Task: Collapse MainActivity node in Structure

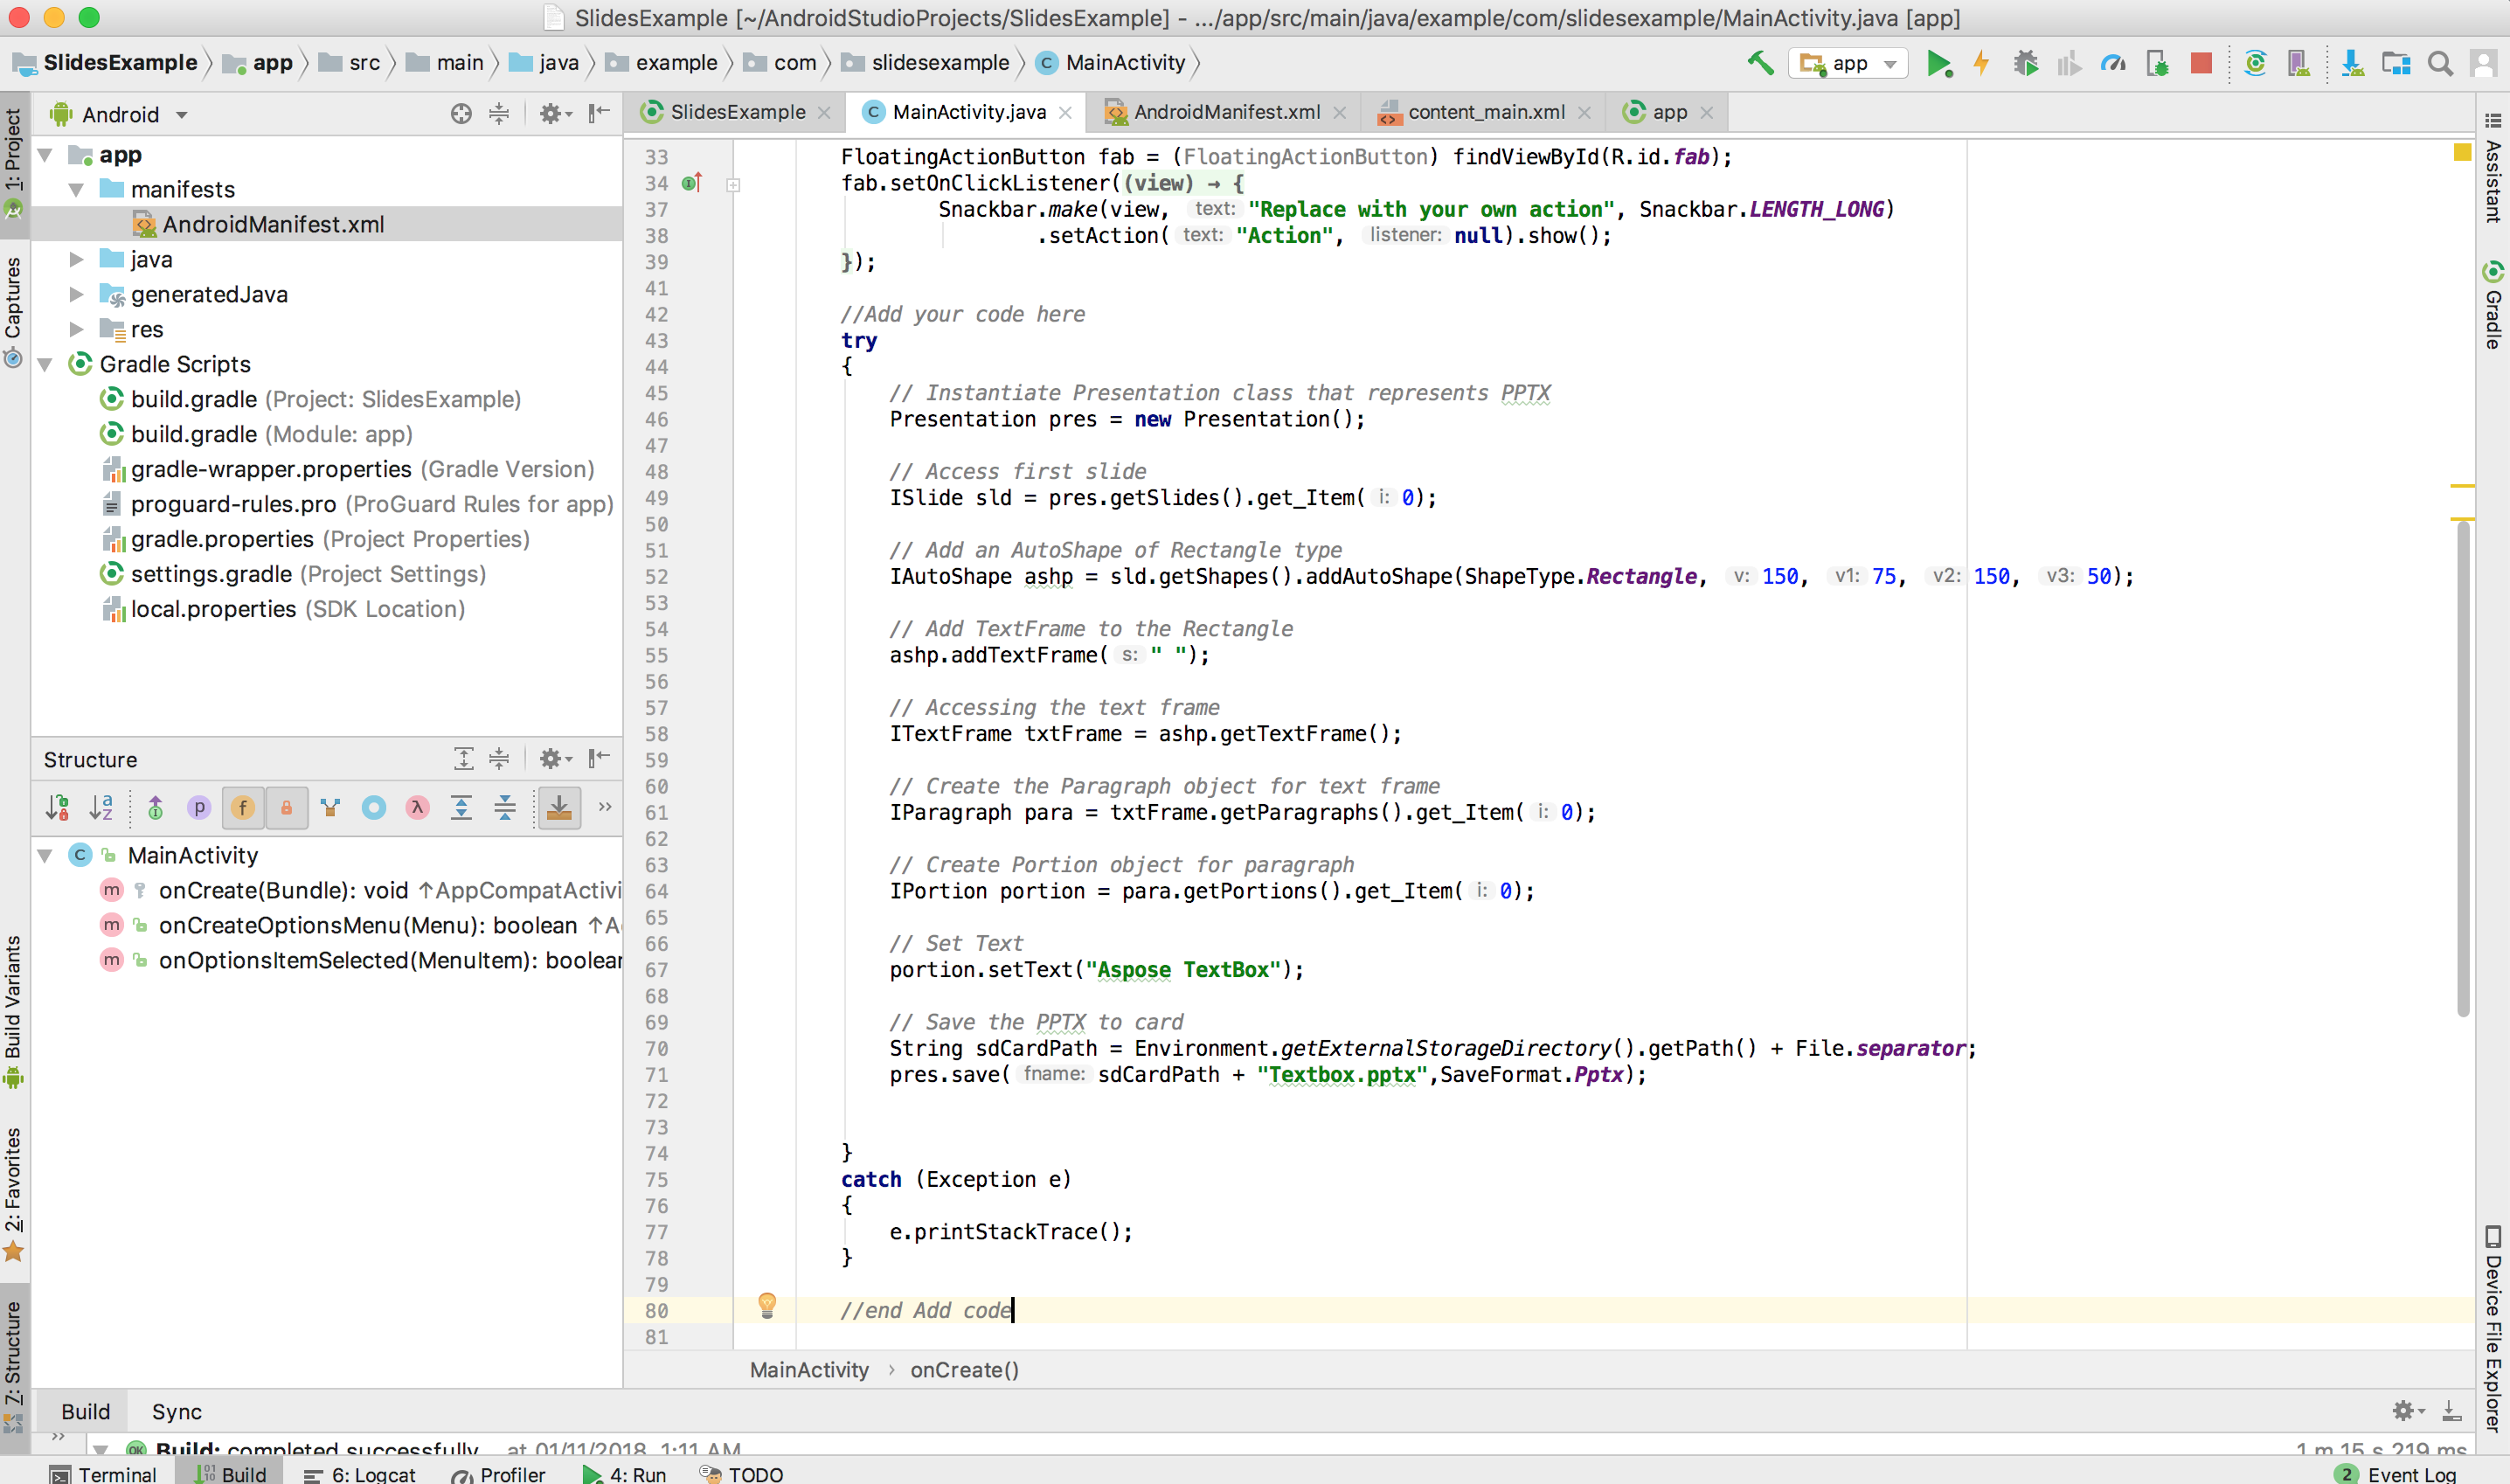Action: tap(45, 856)
